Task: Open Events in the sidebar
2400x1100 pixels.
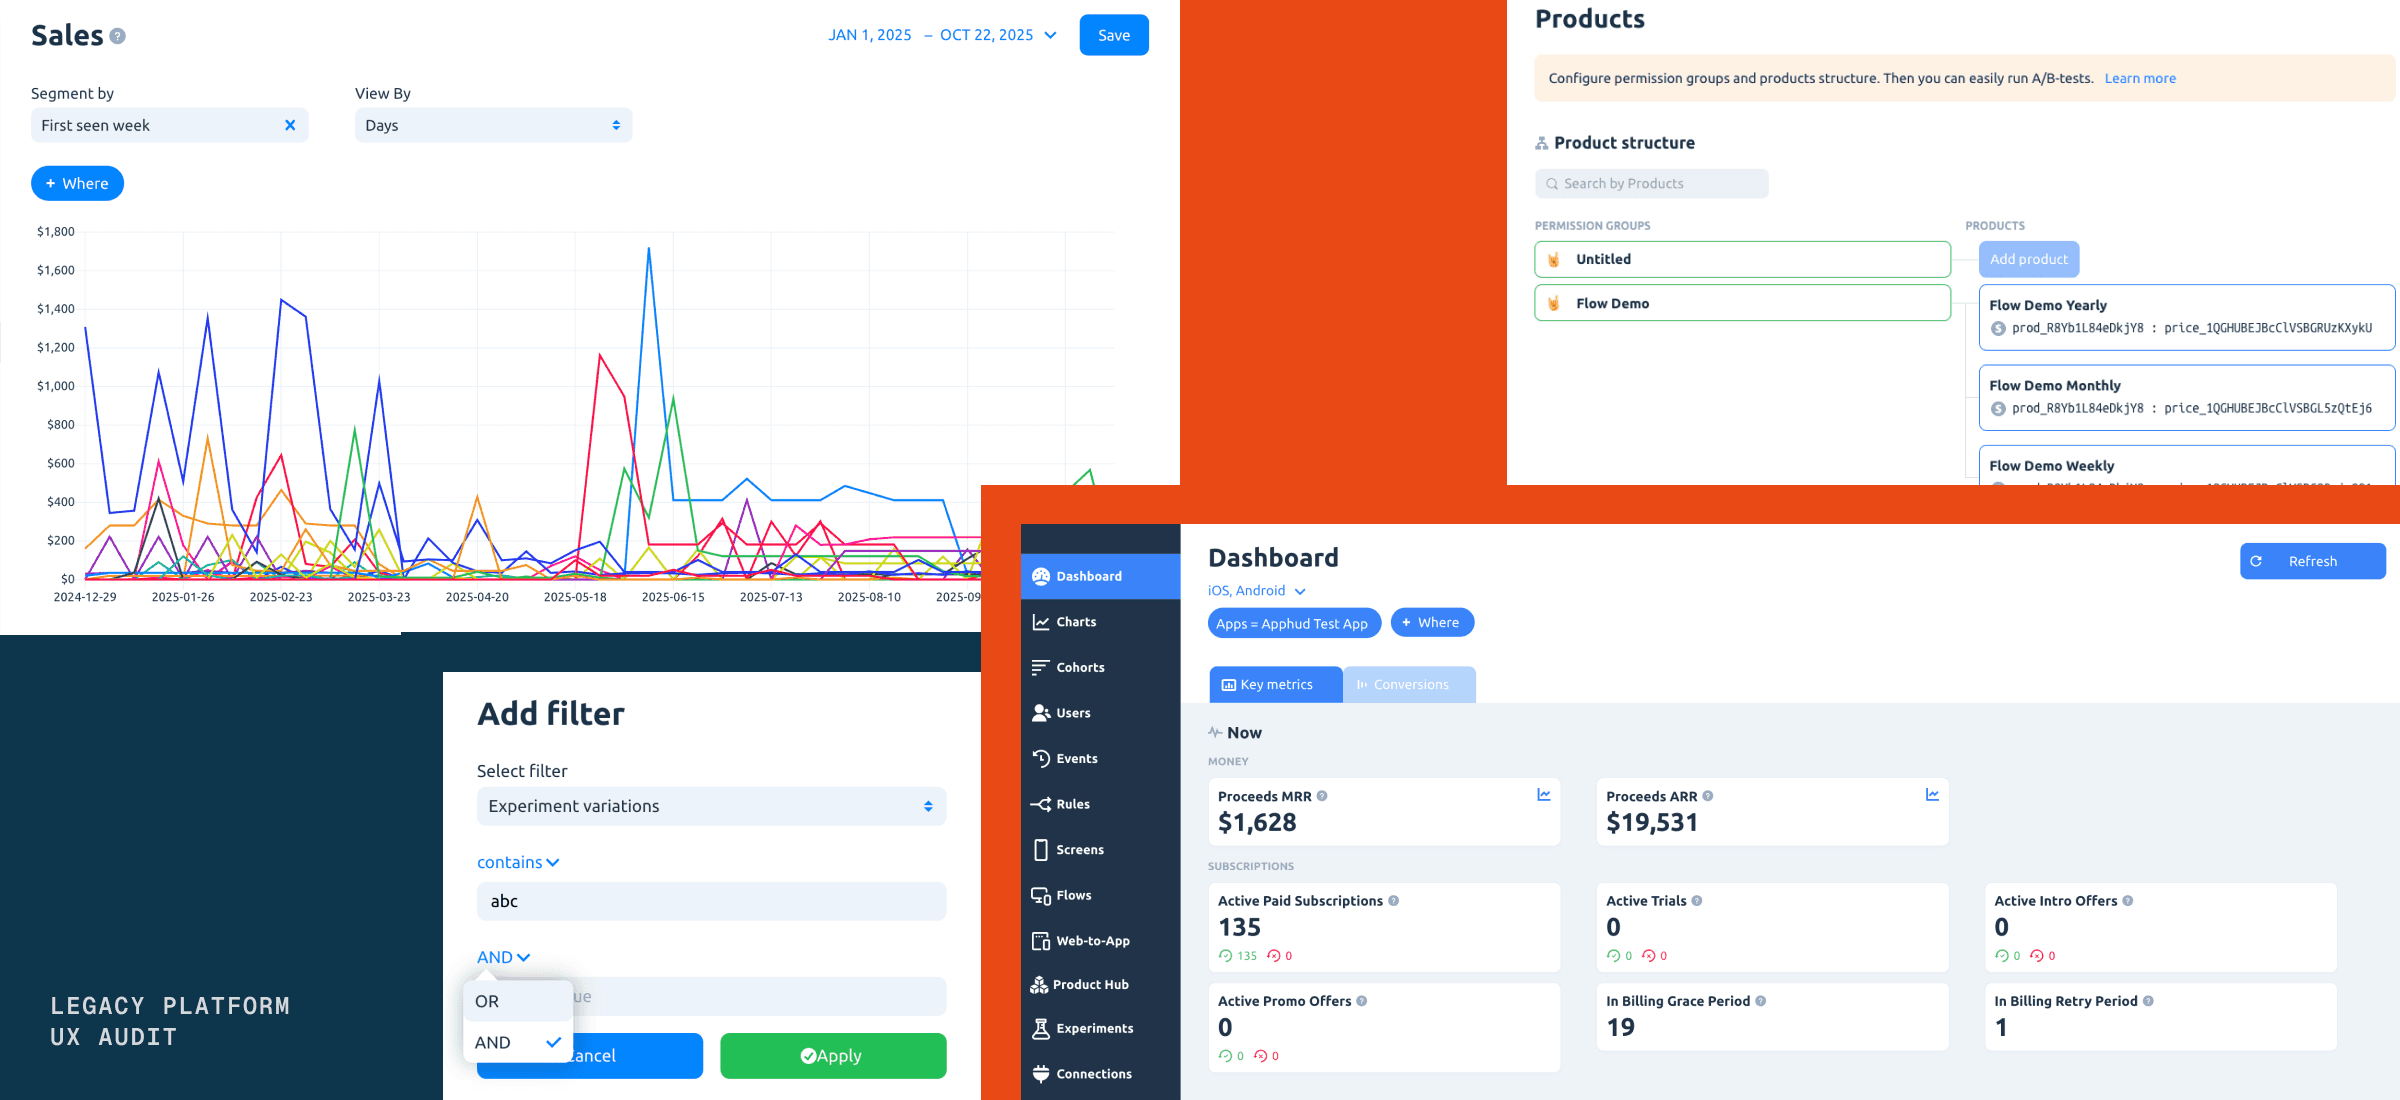Action: 1100,758
